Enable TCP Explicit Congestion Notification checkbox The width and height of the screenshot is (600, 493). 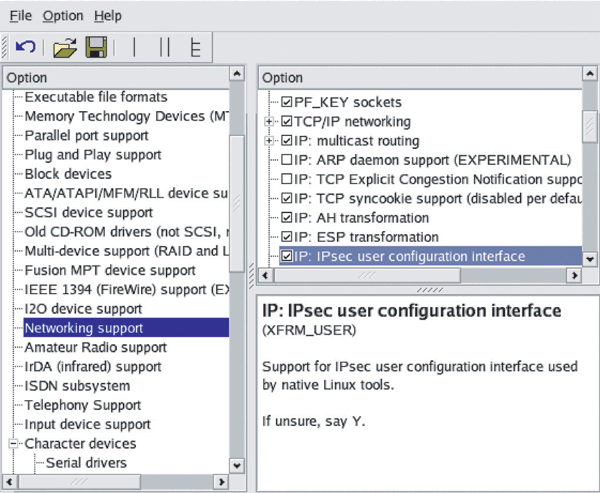[287, 179]
